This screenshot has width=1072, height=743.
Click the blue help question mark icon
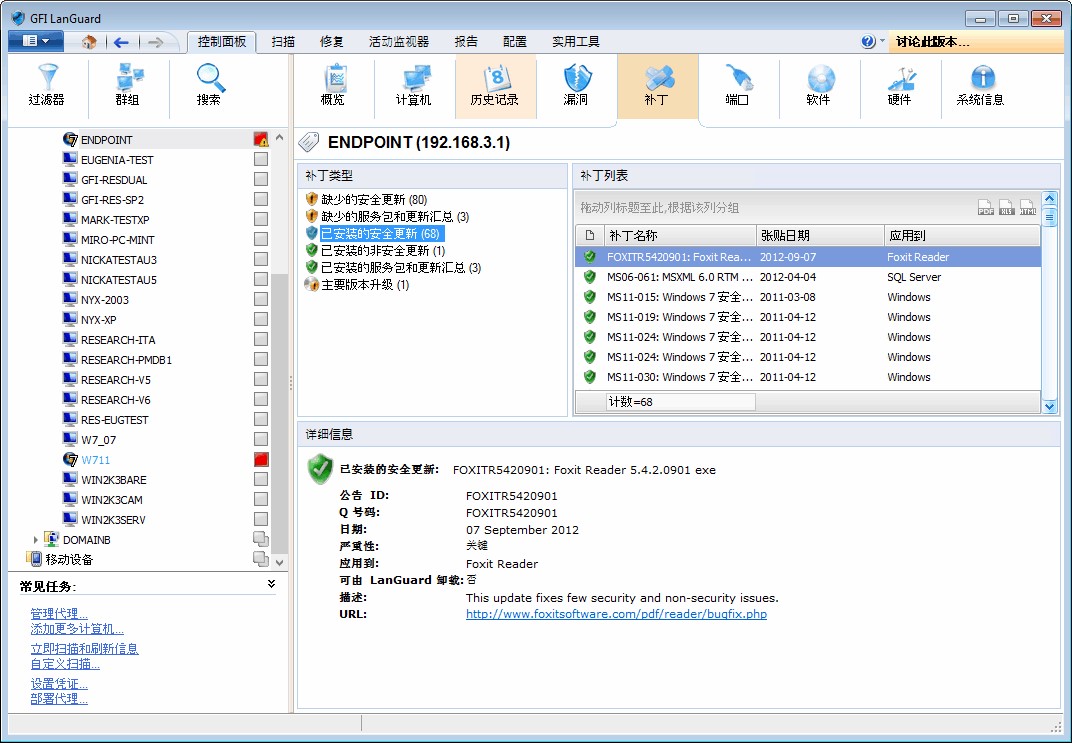point(868,42)
